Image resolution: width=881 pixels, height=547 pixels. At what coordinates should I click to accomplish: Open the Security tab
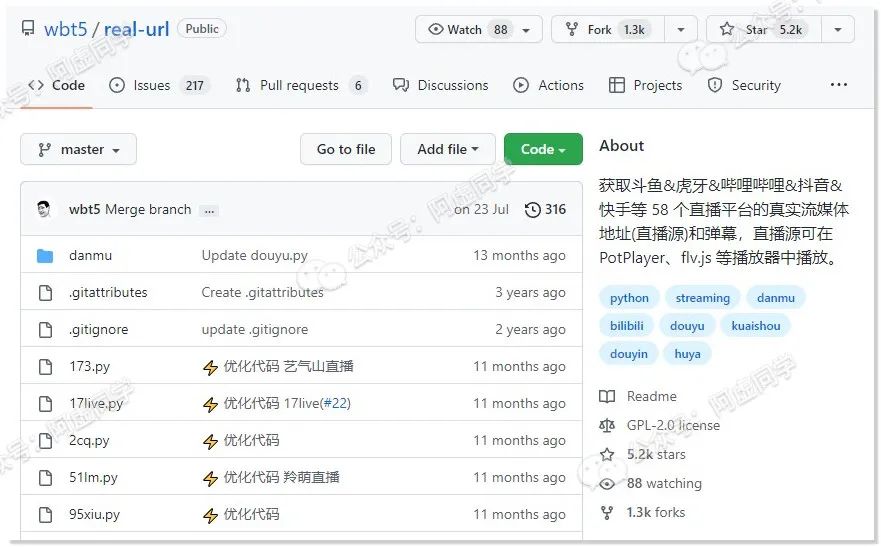[744, 85]
